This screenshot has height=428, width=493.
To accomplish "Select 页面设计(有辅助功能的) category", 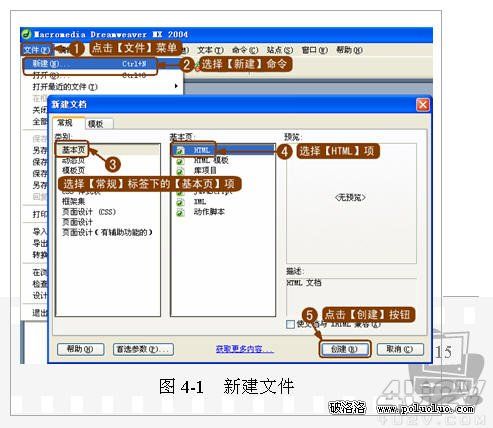I will pos(107,232).
